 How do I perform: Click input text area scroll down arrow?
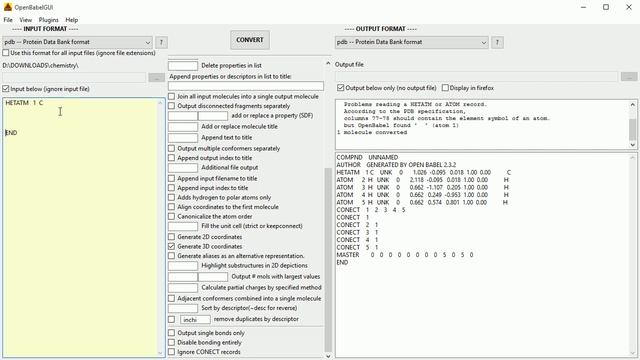point(160,353)
